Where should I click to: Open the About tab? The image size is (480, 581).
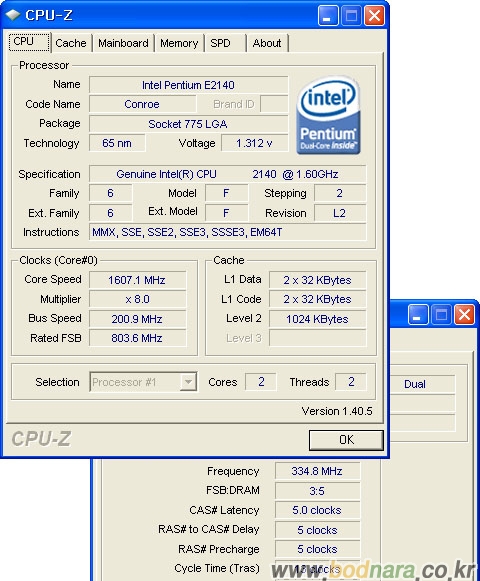pos(267,43)
